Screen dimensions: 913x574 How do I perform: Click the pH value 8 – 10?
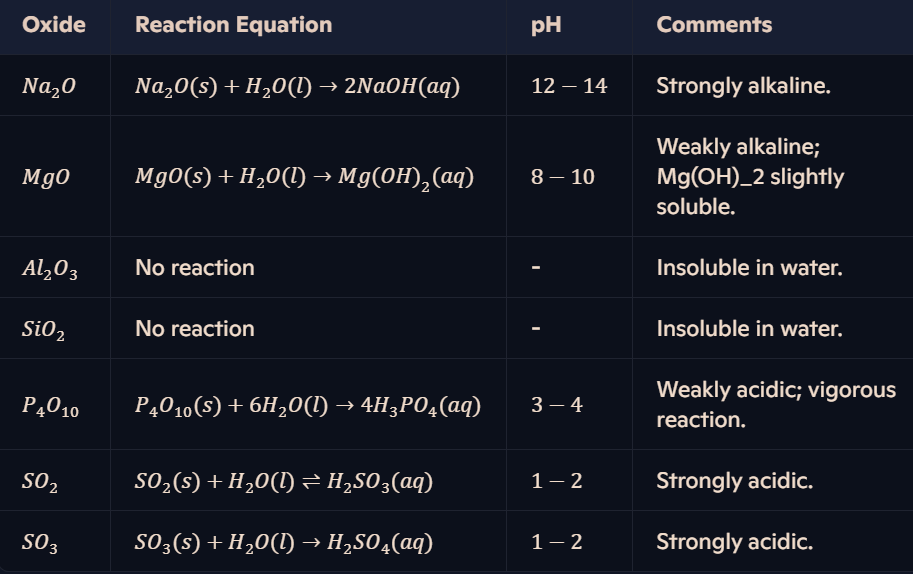tap(562, 177)
